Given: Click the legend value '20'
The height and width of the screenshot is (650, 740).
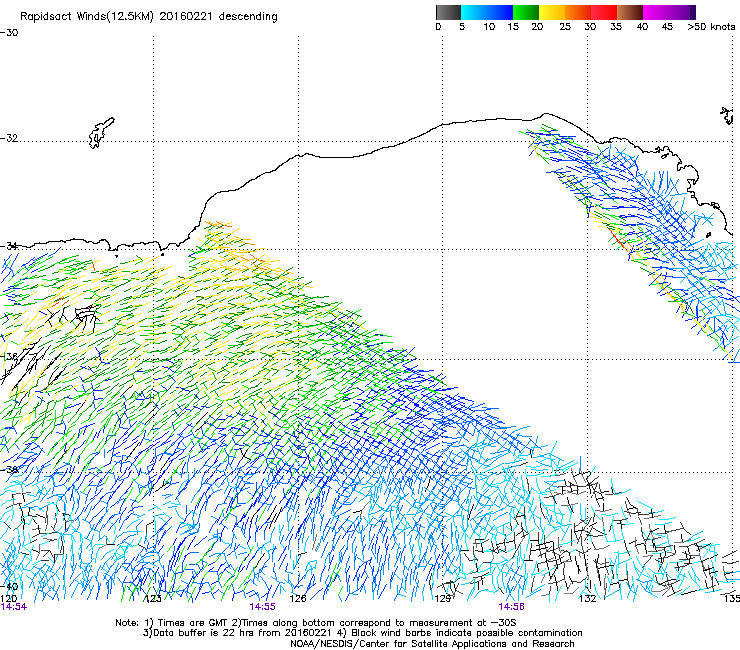Looking at the screenshot, I should [537, 27].
